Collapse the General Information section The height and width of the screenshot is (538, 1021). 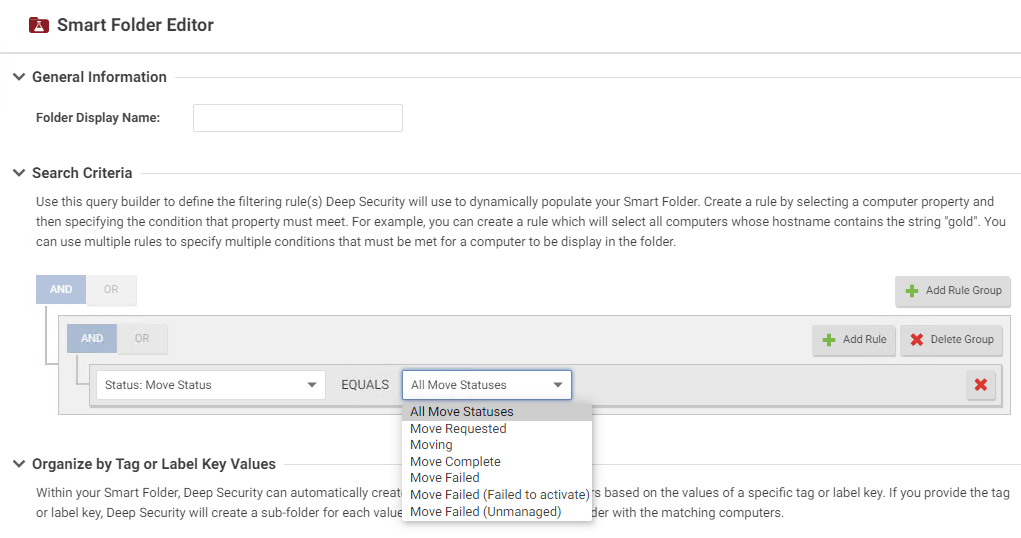coord(19,77)
